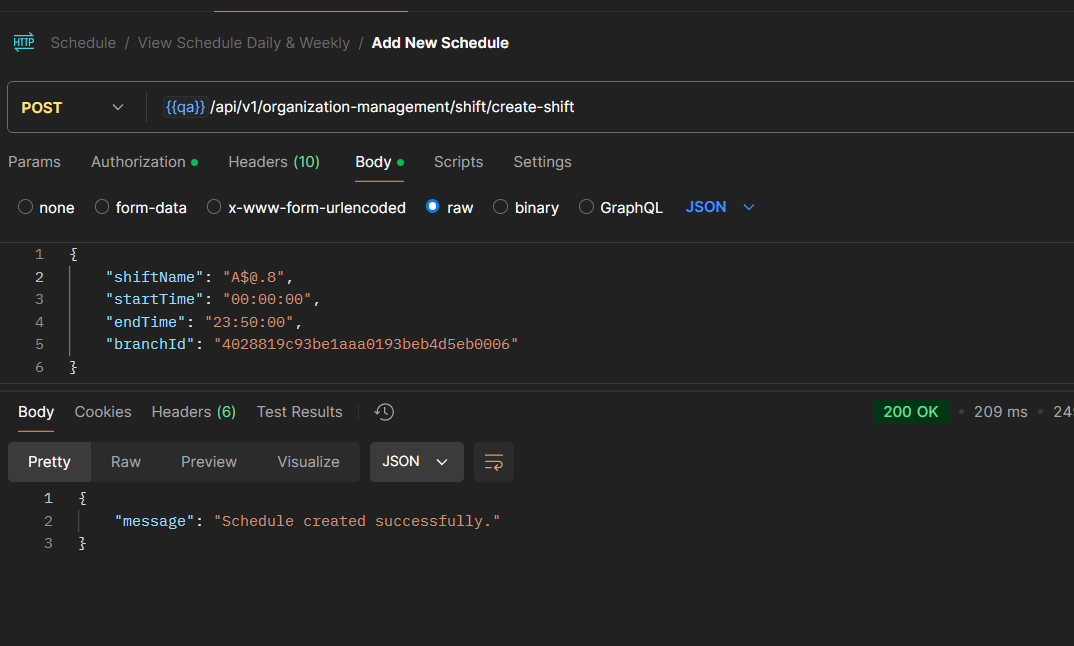Open View Schedule Daily & Weekly breadcrumb
Image resolution: width=1074 pixels, height=646 pixels.
pyautogui.click(x=244, y=43)
